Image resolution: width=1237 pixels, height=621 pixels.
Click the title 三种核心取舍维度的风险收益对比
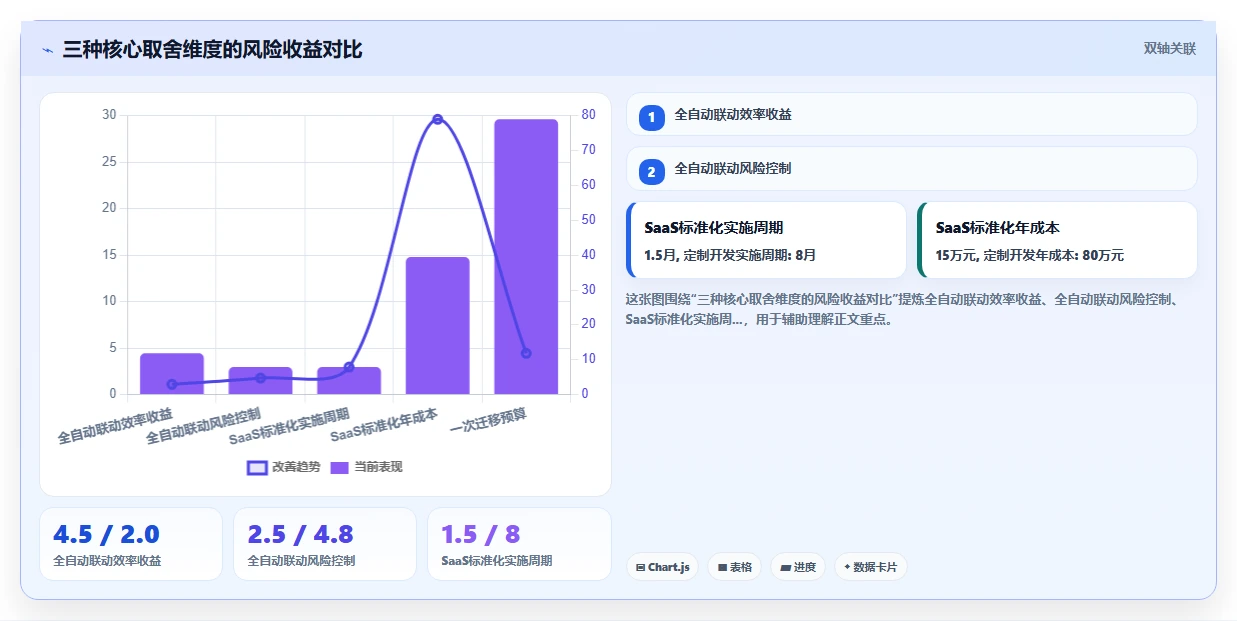pyautogui.click(x=212, y=50)
